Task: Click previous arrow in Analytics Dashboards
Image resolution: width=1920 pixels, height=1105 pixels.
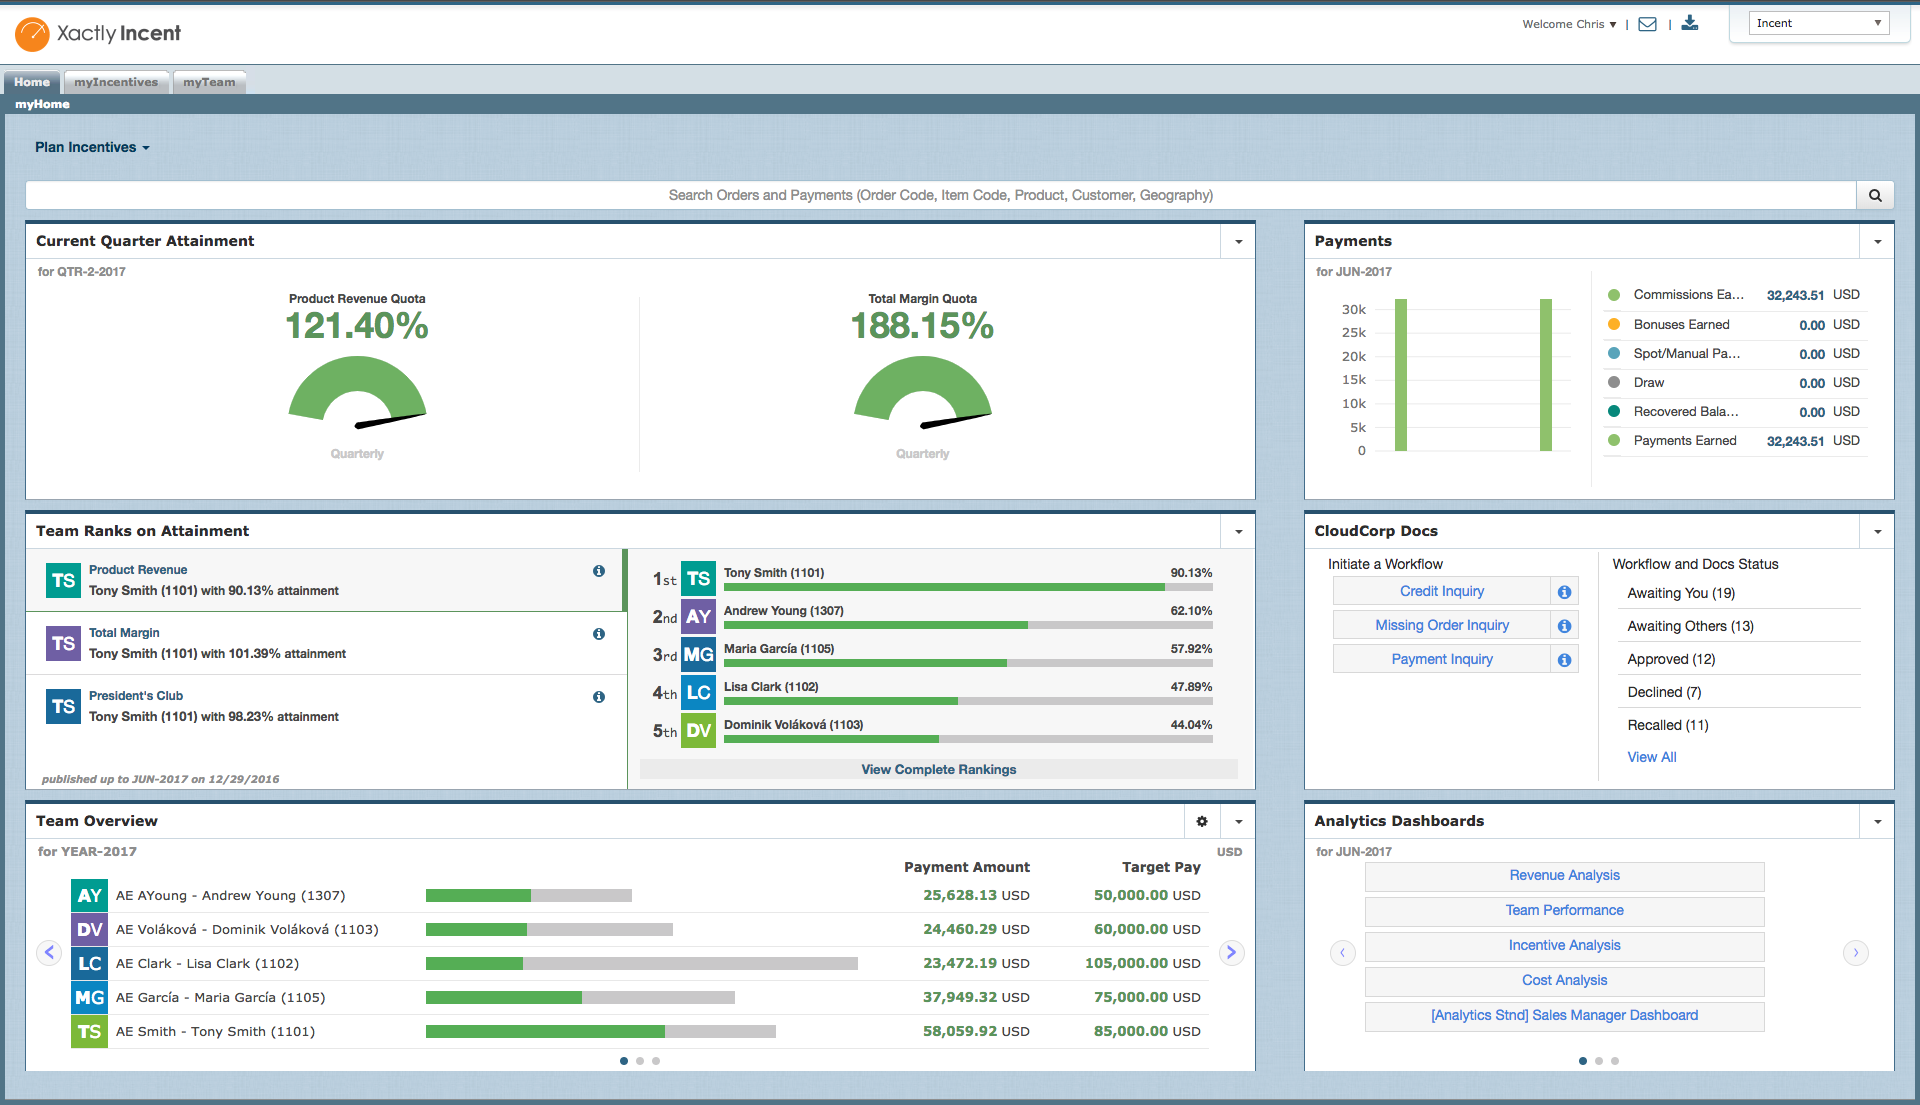Action: point(1342,953)
